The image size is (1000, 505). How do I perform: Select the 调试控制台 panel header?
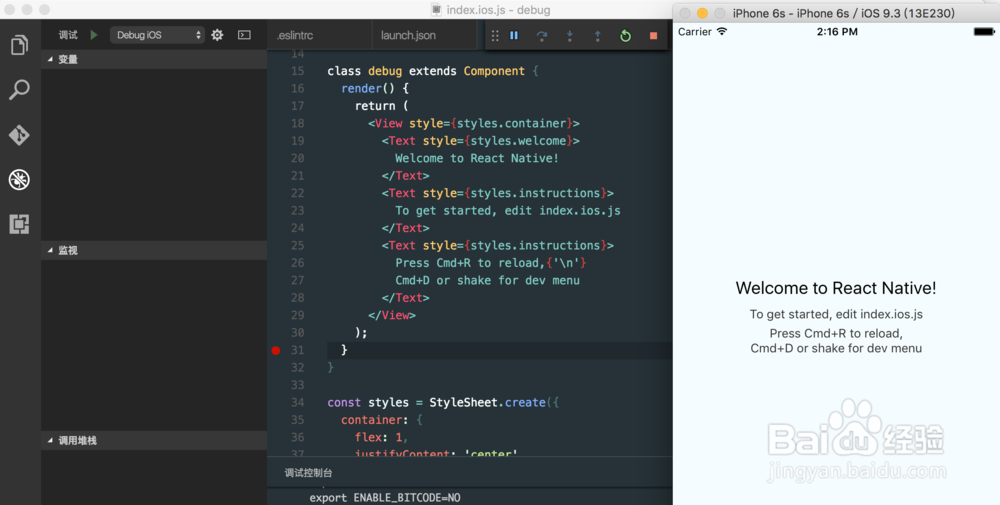(x=308, y=473)
